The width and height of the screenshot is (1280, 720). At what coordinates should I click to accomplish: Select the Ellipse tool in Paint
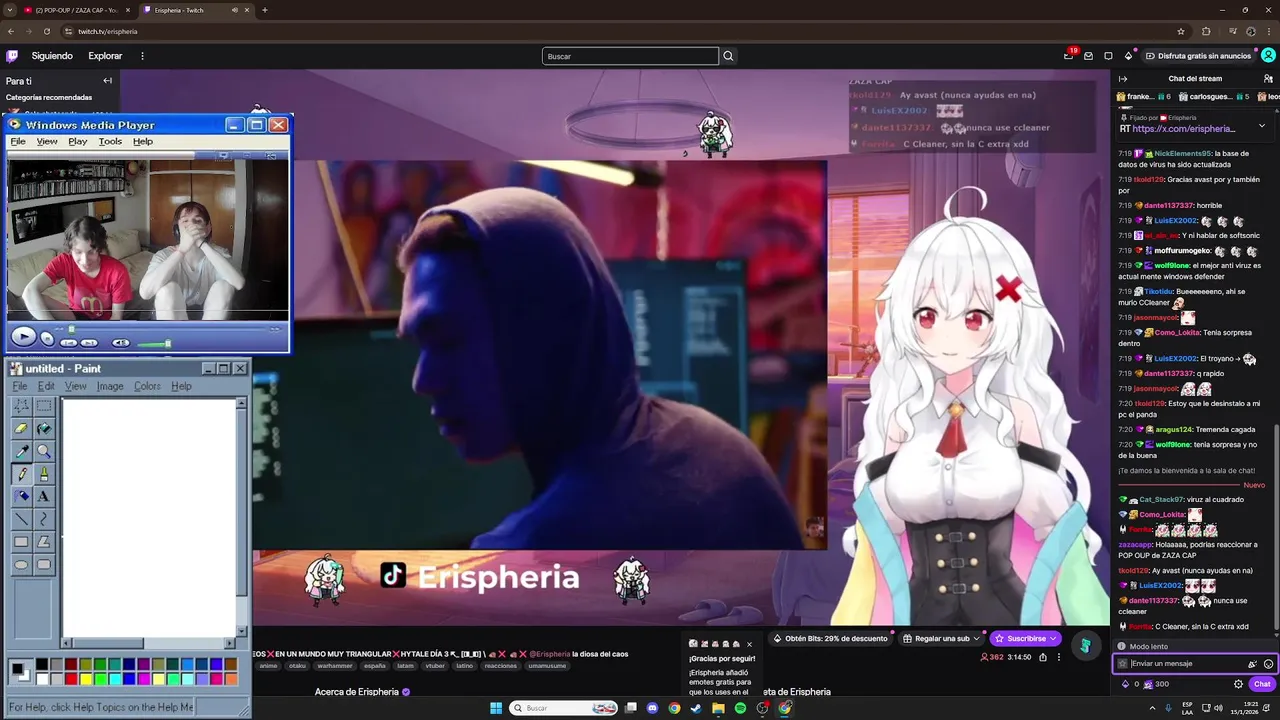coord(21,564)
